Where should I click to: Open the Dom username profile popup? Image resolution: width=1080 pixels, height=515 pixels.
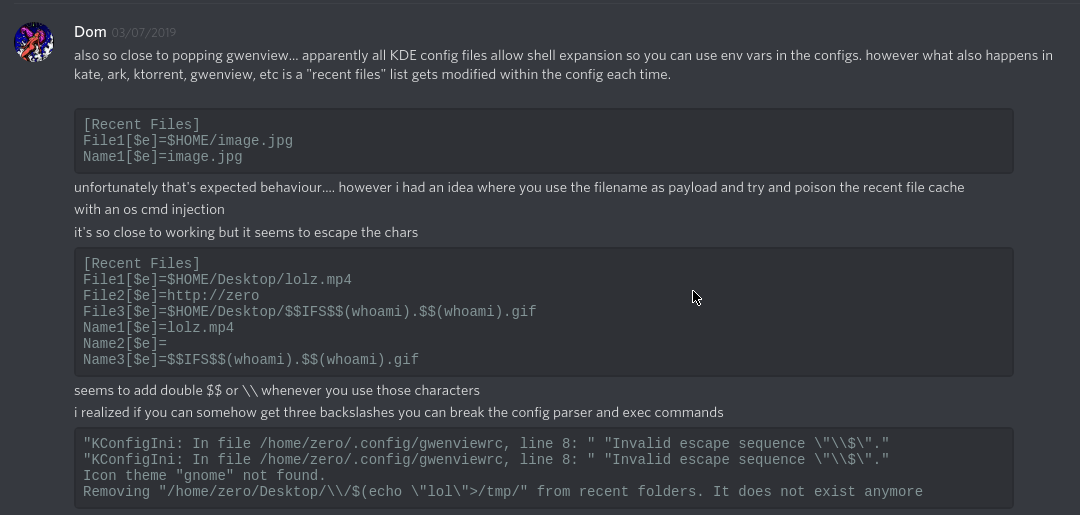90,33
